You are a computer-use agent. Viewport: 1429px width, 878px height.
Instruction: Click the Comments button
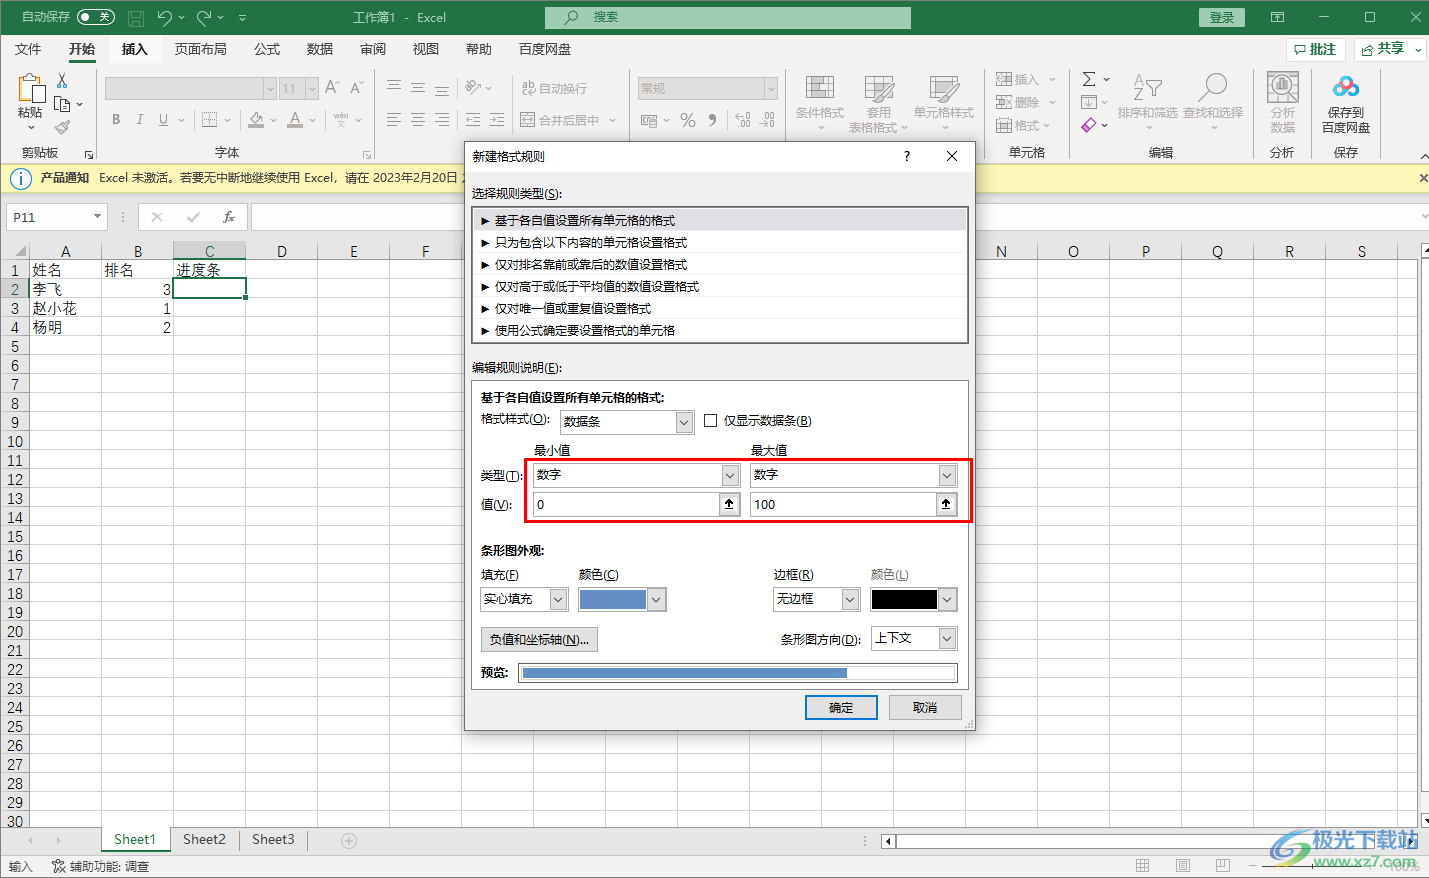pyautogui.click(x=1314, y=49)
